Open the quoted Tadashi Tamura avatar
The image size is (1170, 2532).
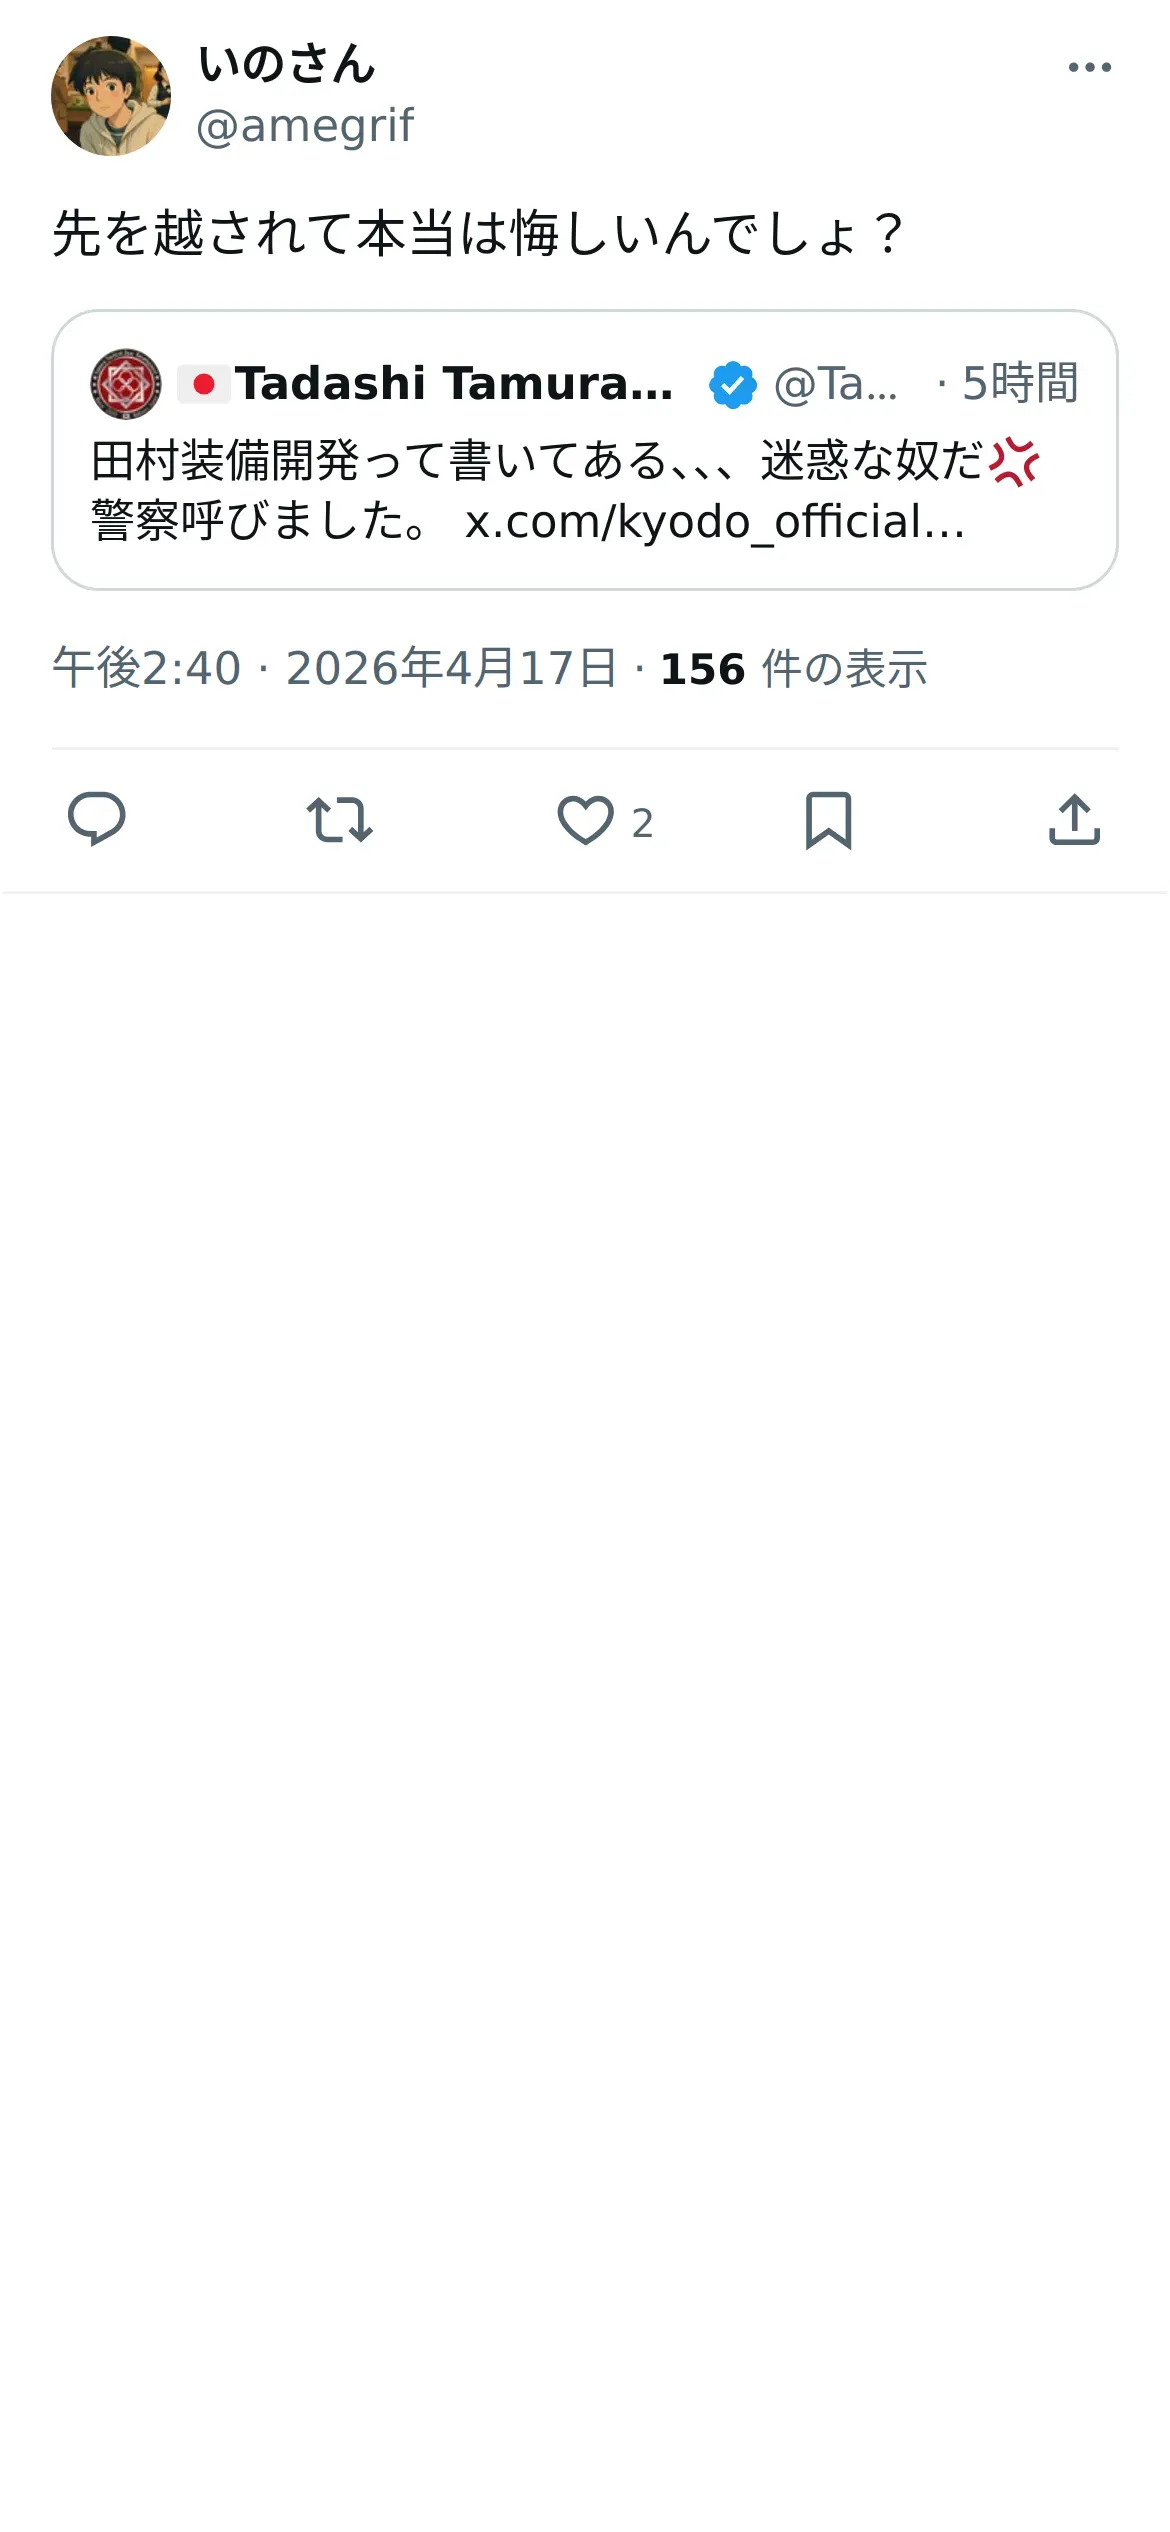(126, 384)
